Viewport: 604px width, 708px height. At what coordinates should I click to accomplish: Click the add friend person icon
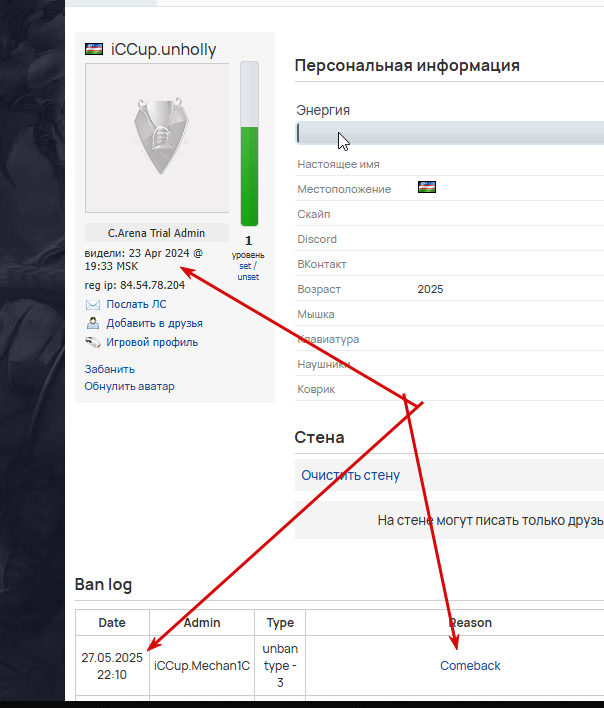point(93,323)
